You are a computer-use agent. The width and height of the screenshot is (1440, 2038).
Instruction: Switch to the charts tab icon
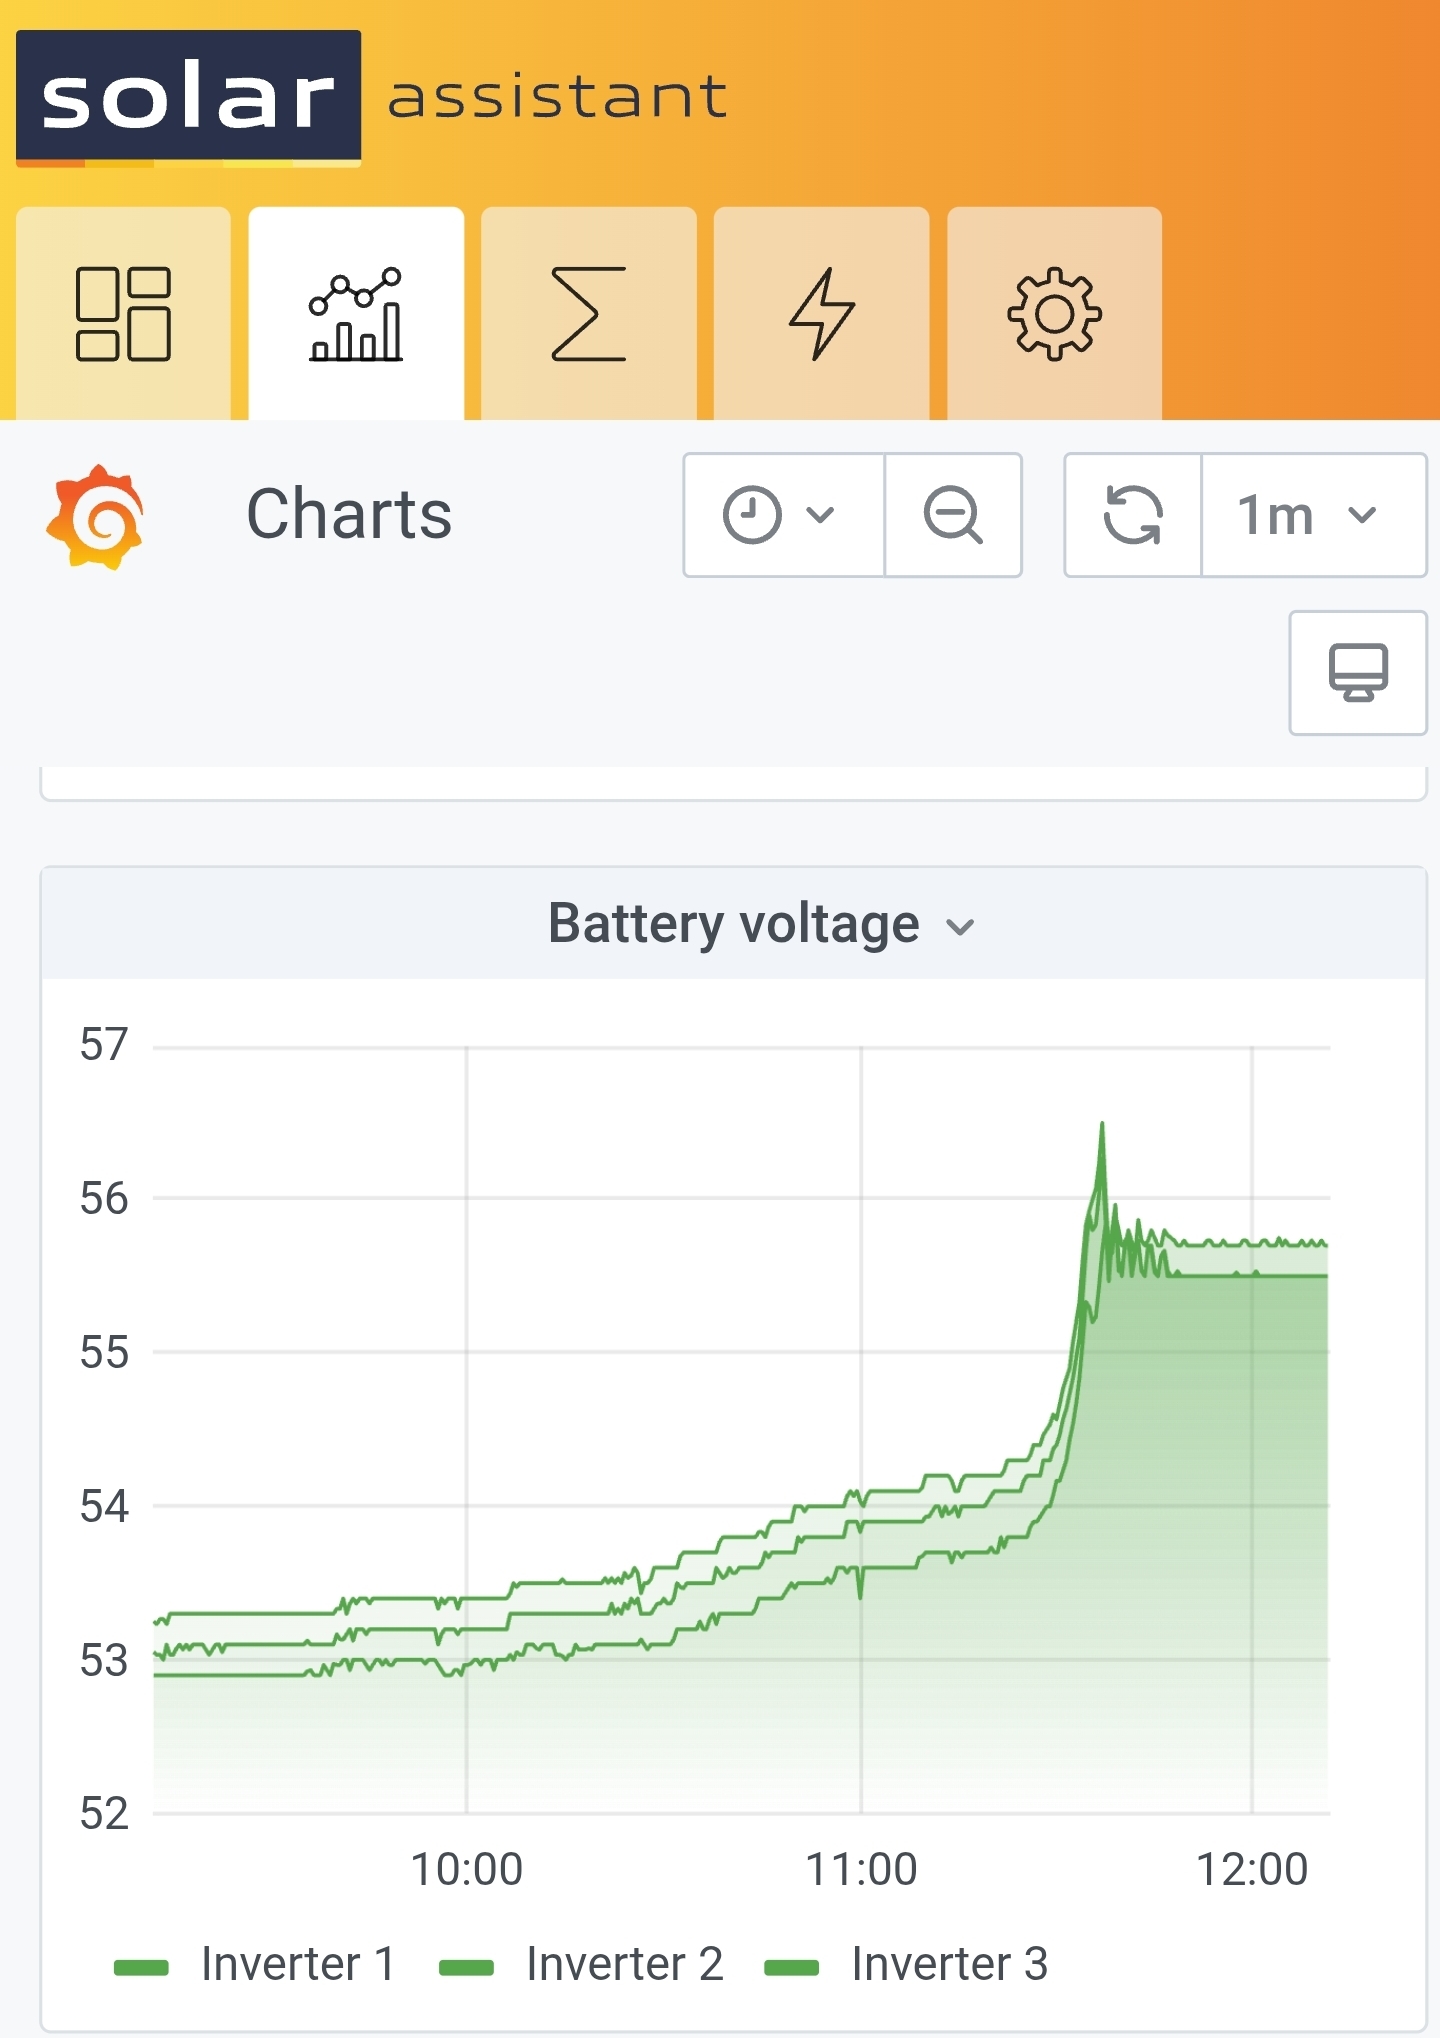pos(356,313)
